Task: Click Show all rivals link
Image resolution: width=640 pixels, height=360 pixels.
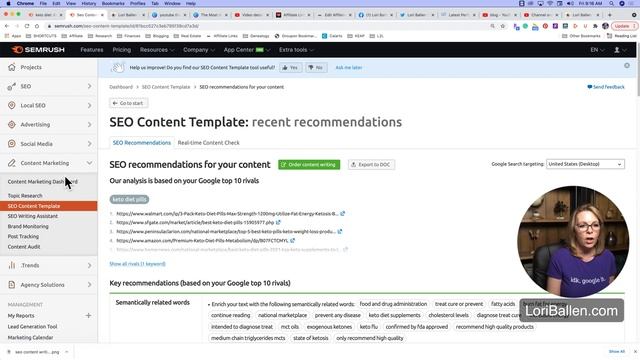Action: pos(138,264)
